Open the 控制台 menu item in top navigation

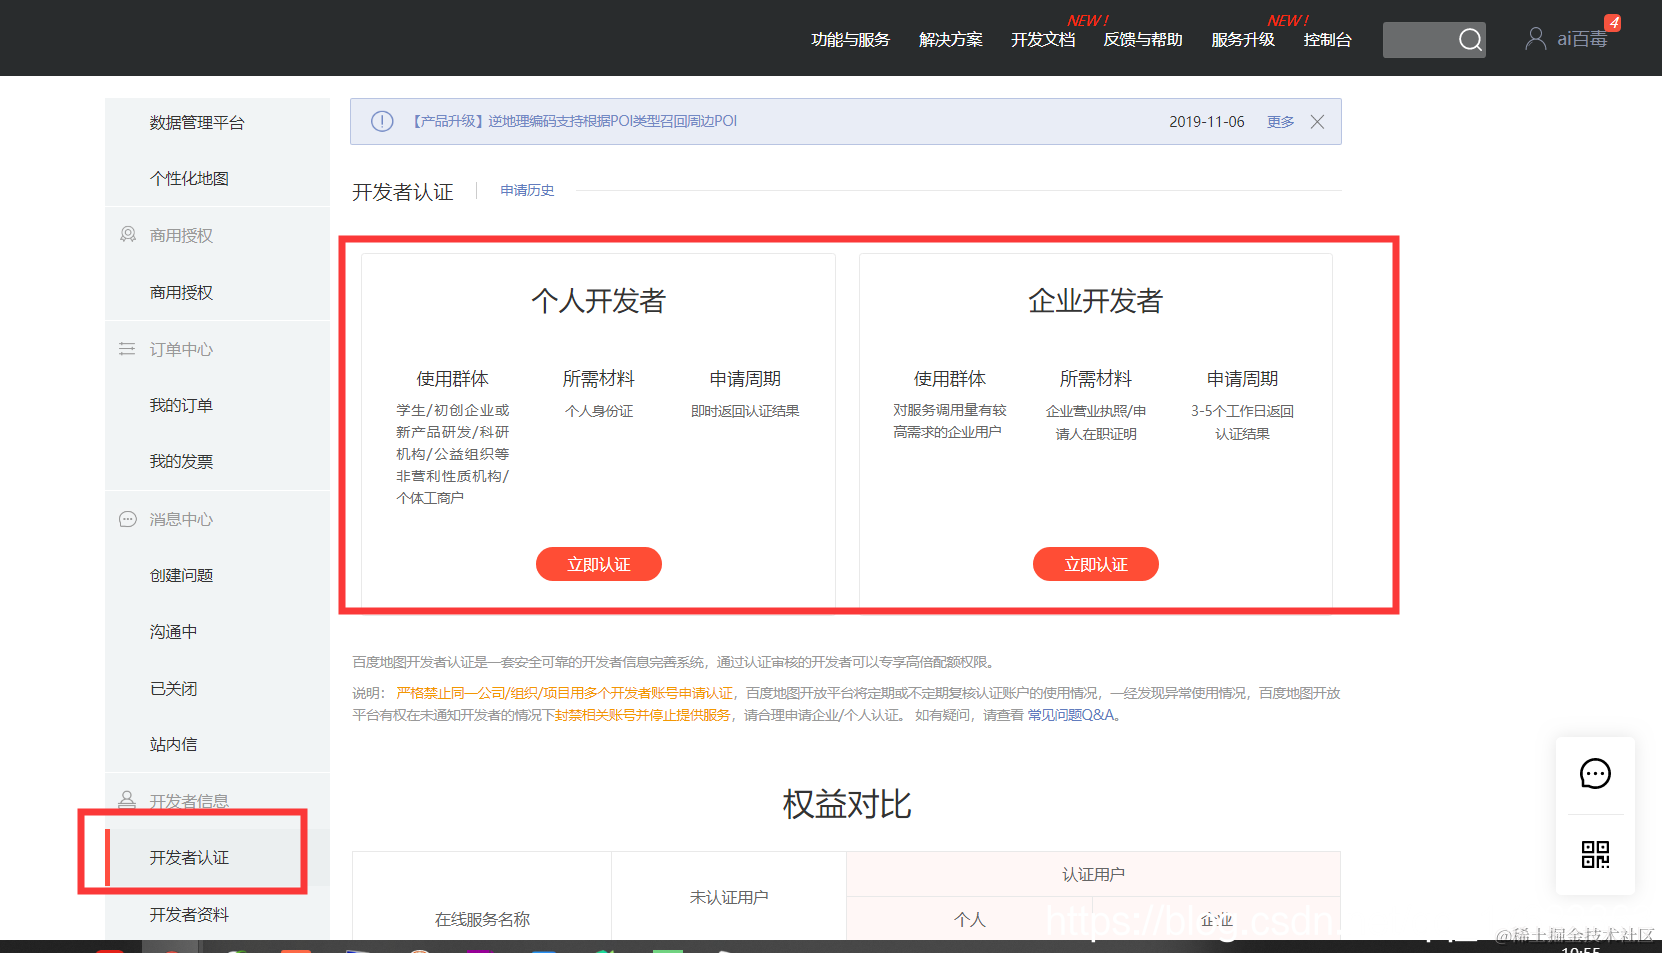[1327, 40]
